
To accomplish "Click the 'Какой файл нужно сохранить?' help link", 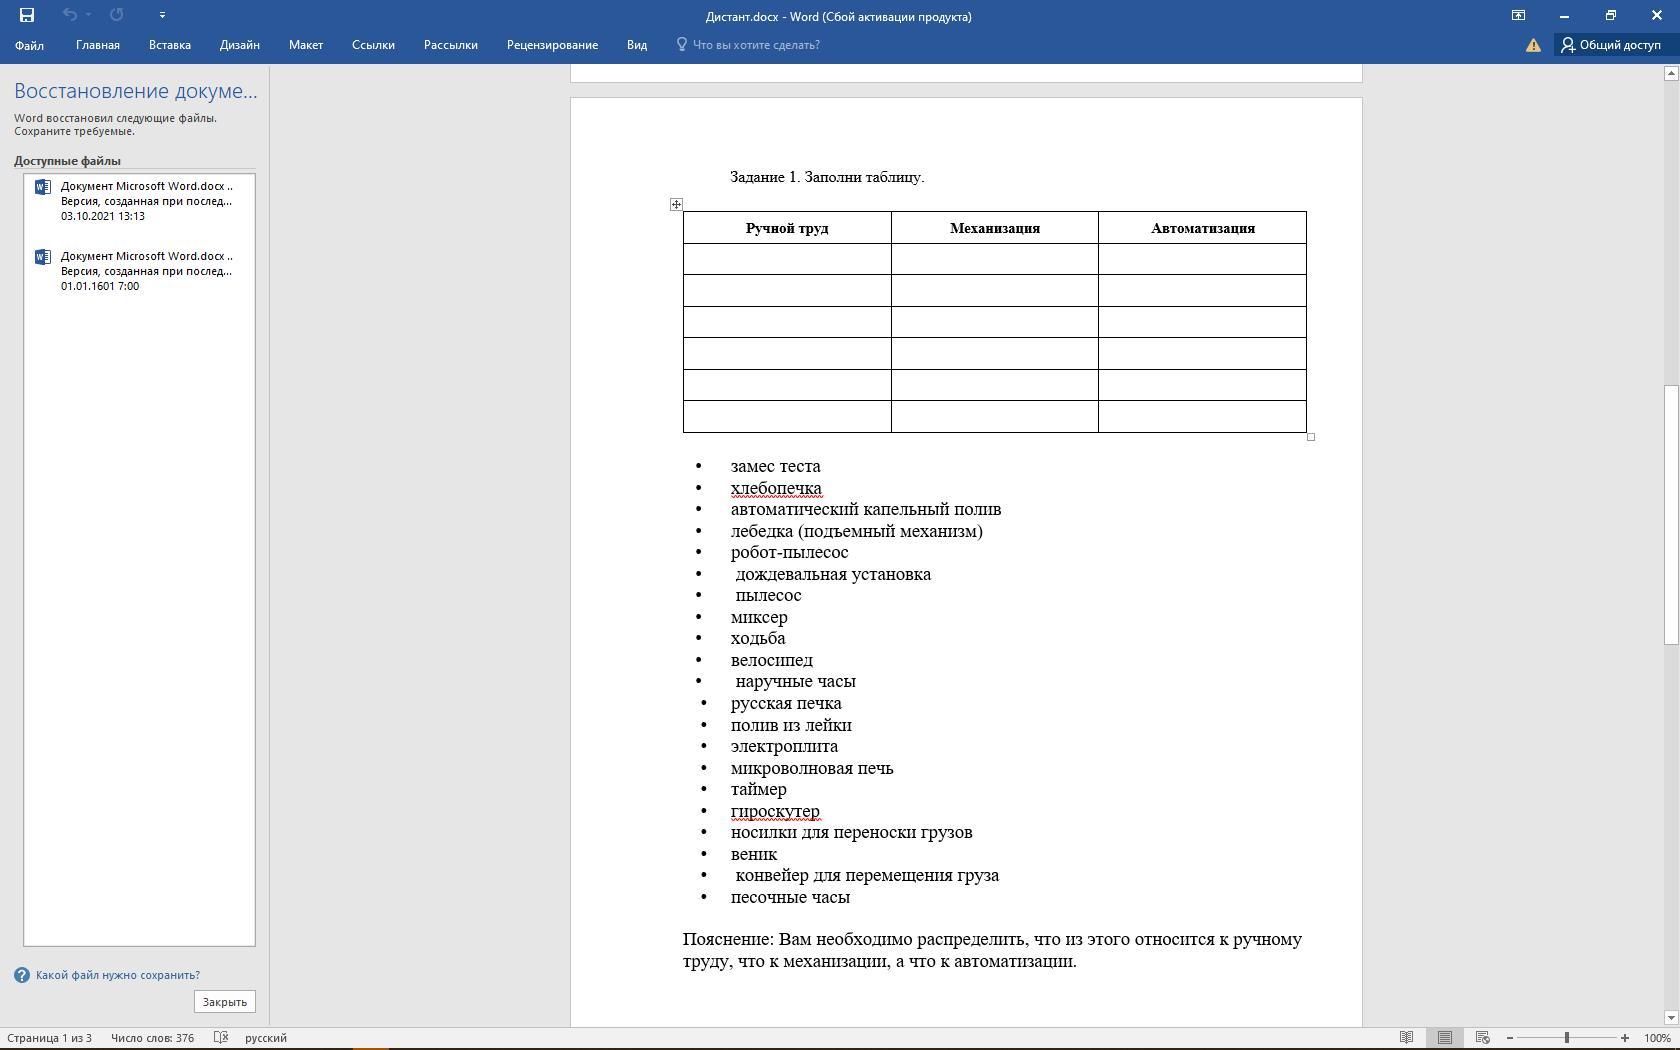I will coord(118,975).
